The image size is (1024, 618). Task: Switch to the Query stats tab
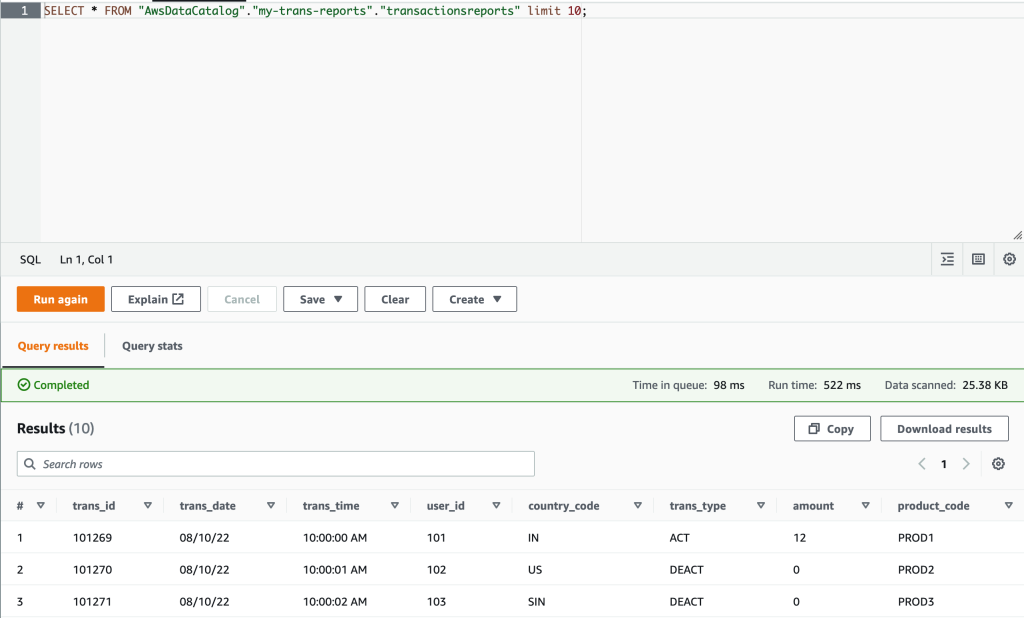[151, 346]
